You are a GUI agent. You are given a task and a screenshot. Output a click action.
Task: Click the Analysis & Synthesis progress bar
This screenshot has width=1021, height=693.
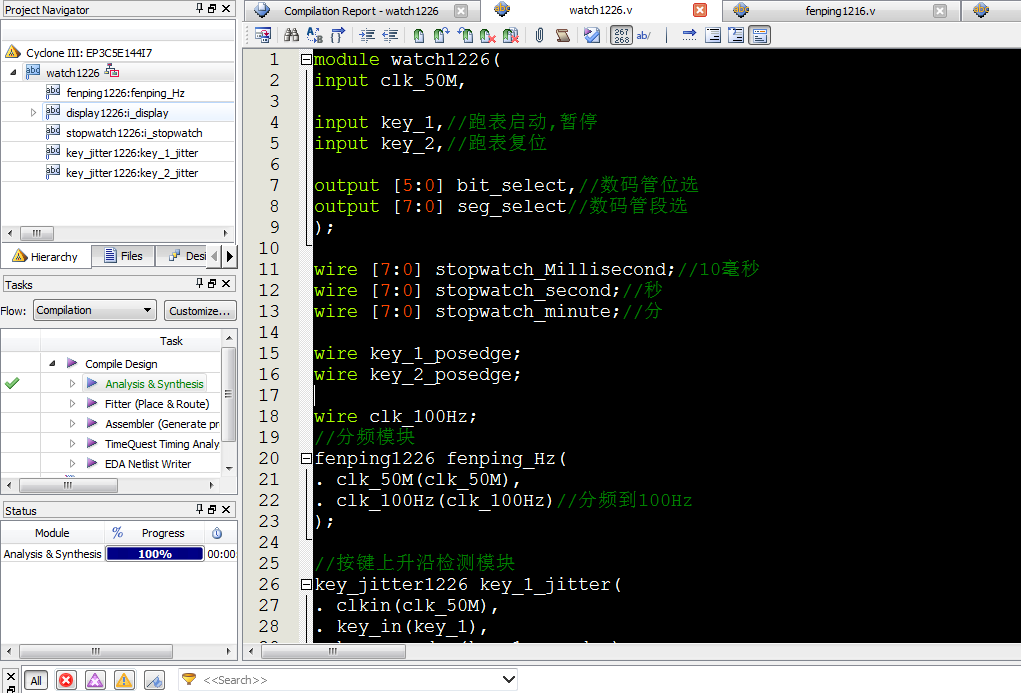[154, 554]
